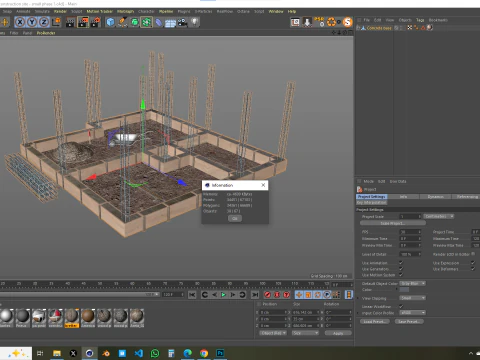Open the Floor environment icon
The image size is (480, 360).
[170, 23]
